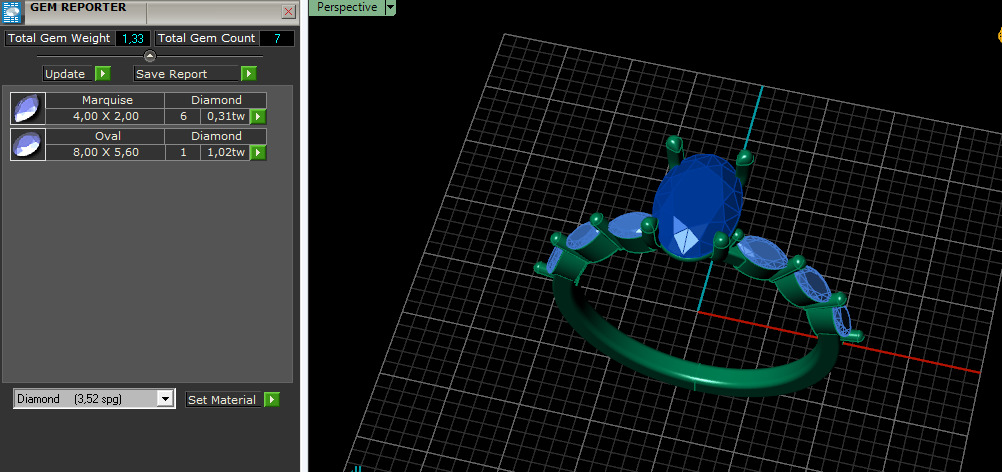
Task: Click the green arrow next to Update
Action: coord(103,73)
